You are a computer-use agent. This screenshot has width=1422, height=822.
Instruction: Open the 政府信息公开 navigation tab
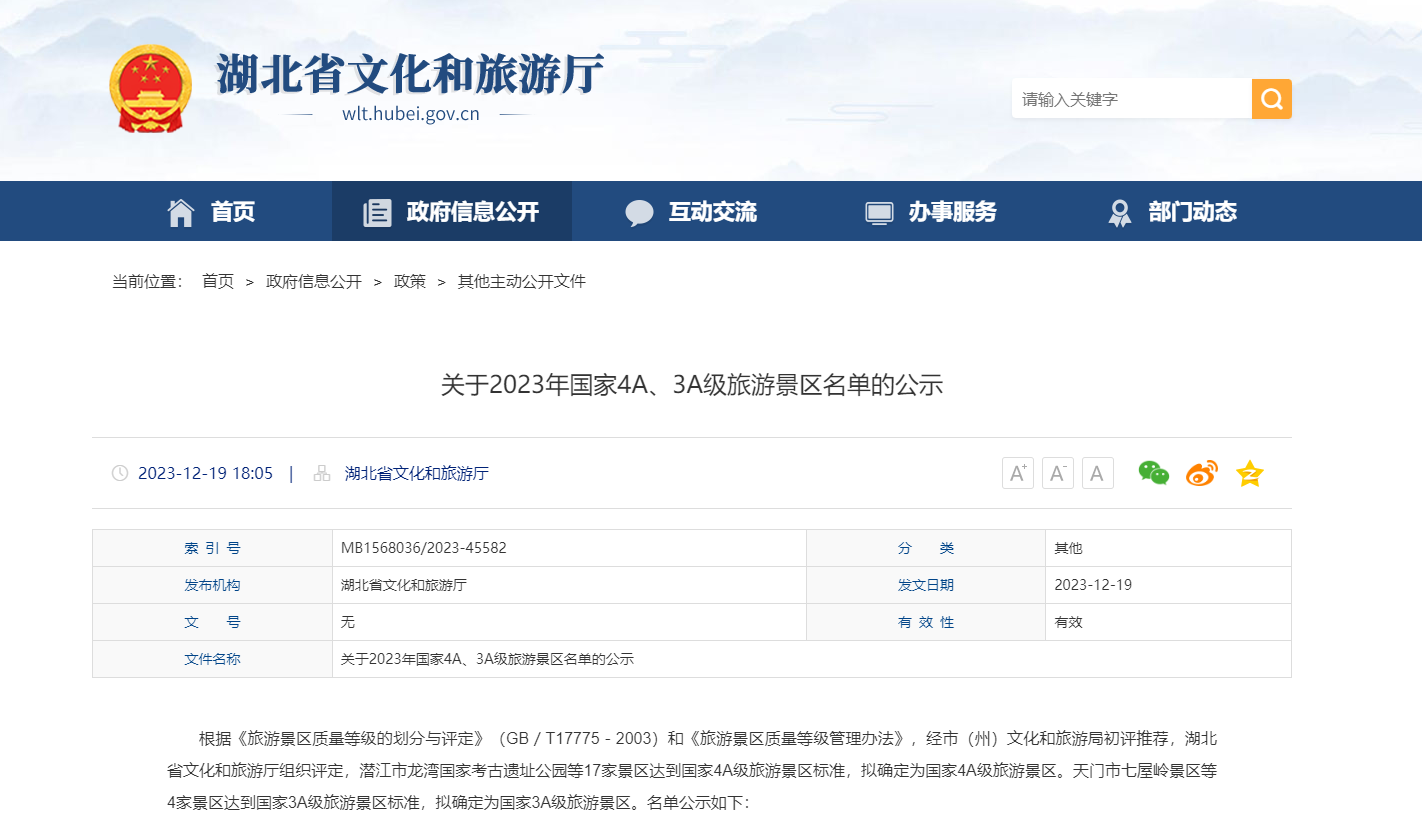point(451,211)
